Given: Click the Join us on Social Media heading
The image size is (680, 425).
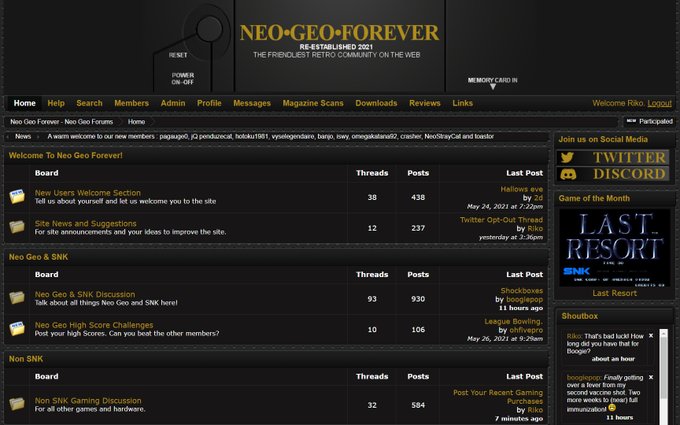Looking at the screenshot, I should [x=603, y=139].
